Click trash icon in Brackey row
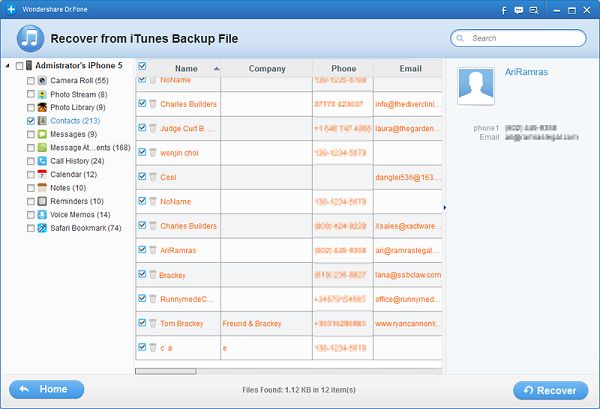 tap(153, 274)
